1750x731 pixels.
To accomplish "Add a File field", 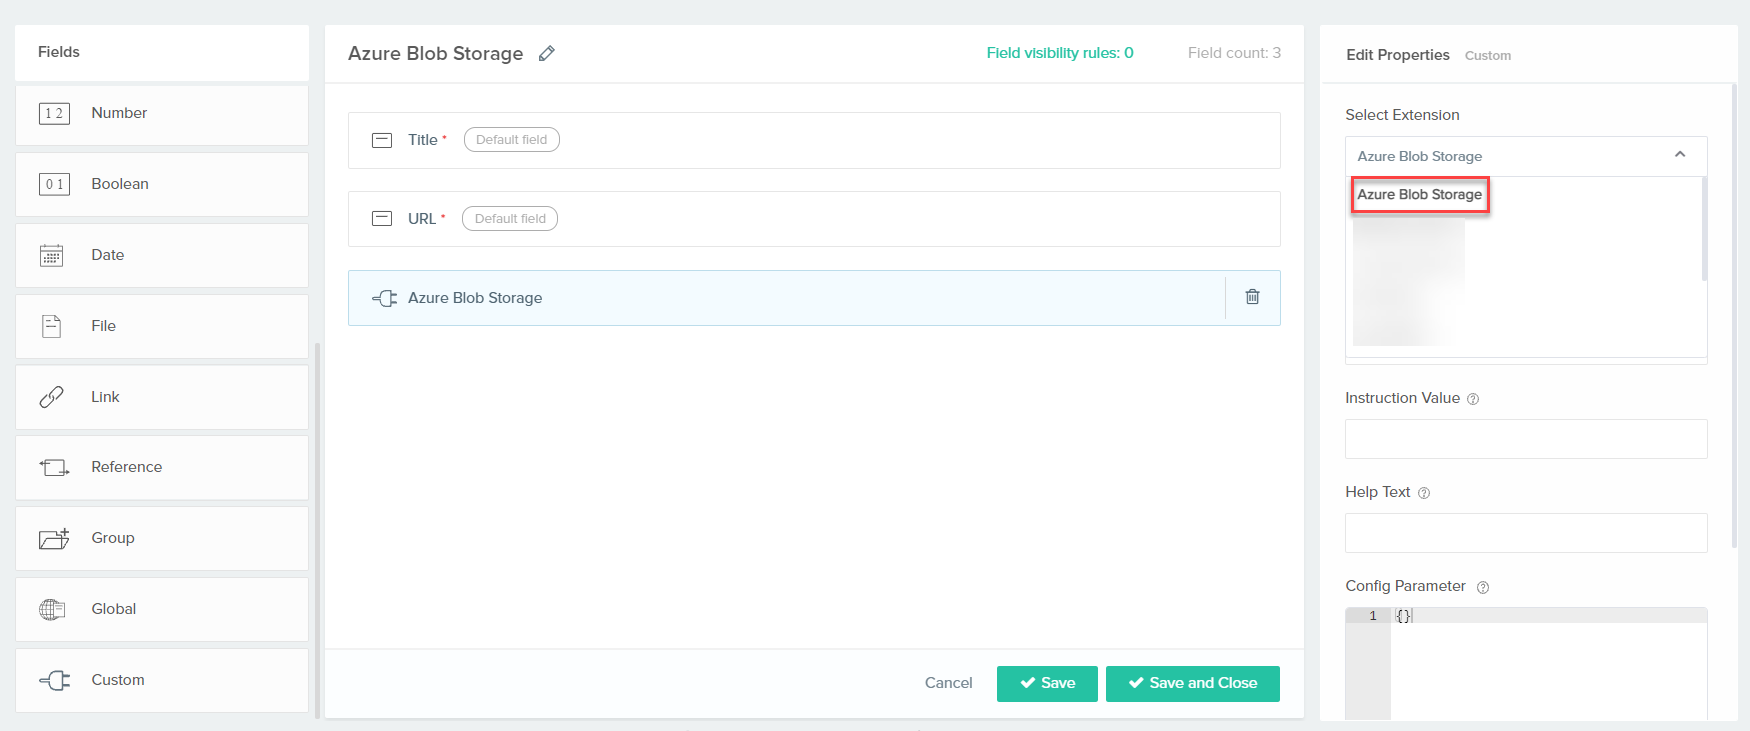I will [162, 326].
